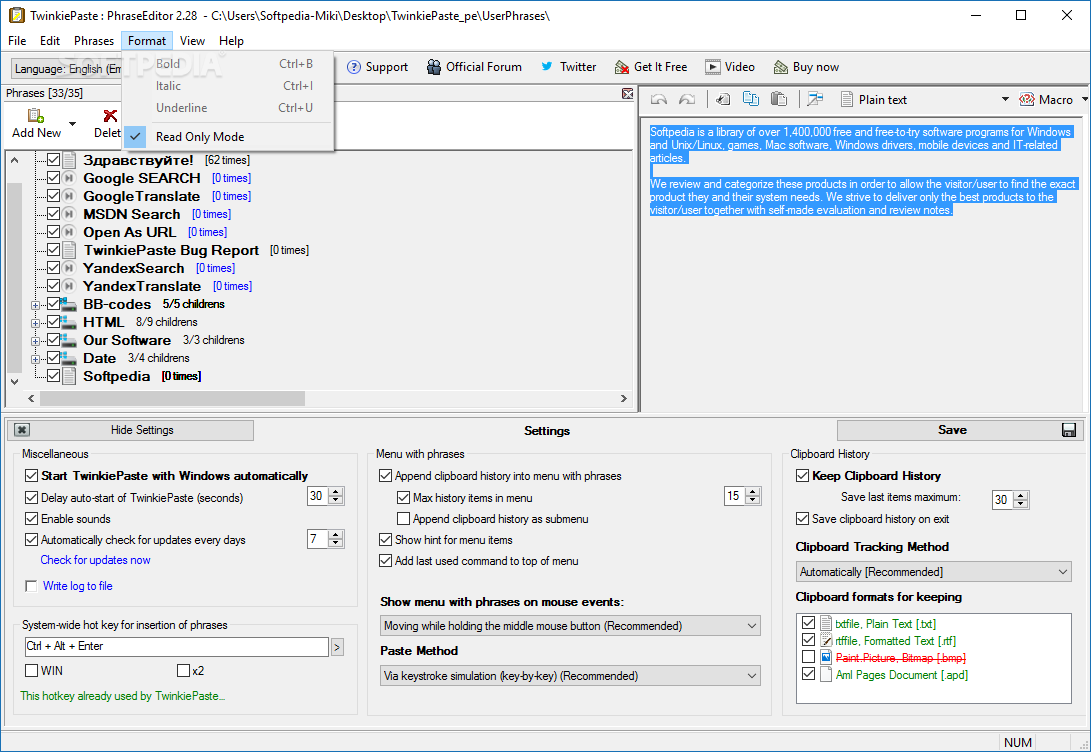Click the copy icon in editor toolbar
The width and height of the screenshot is (1091, 752).
click(751, 99)
